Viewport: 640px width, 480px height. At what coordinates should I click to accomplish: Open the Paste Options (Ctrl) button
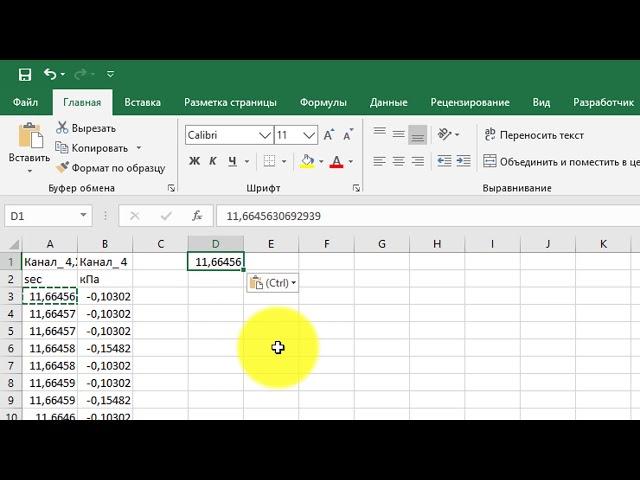(273, 283)
